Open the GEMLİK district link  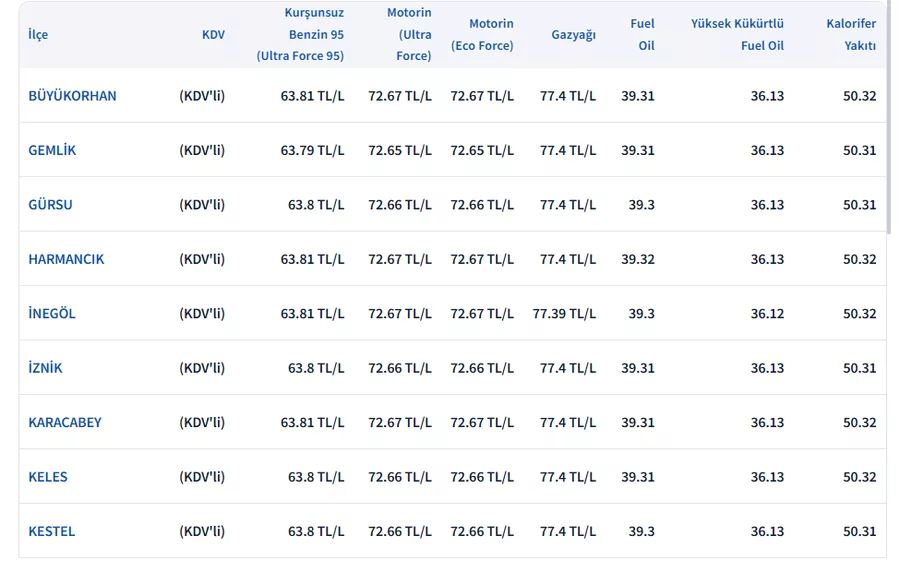(x=52, y=150)
